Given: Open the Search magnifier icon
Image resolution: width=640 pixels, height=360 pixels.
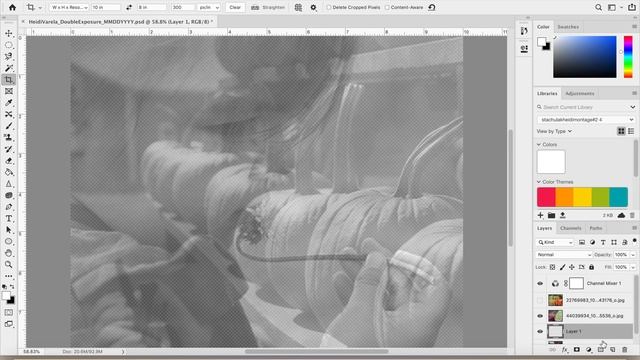Looking at the screenshot, I should pyautogui.click(x=598, y=7).
